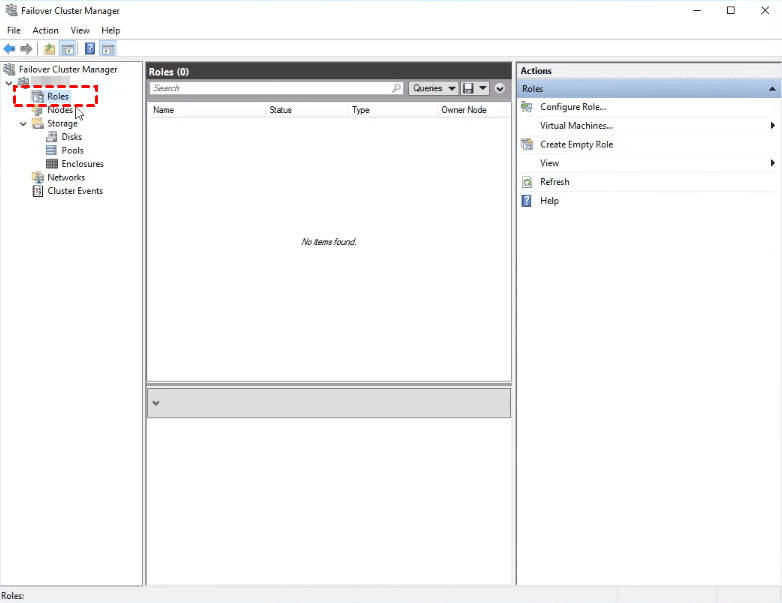
Task: Open Enclosures under Storage
Action: (82, 164)
